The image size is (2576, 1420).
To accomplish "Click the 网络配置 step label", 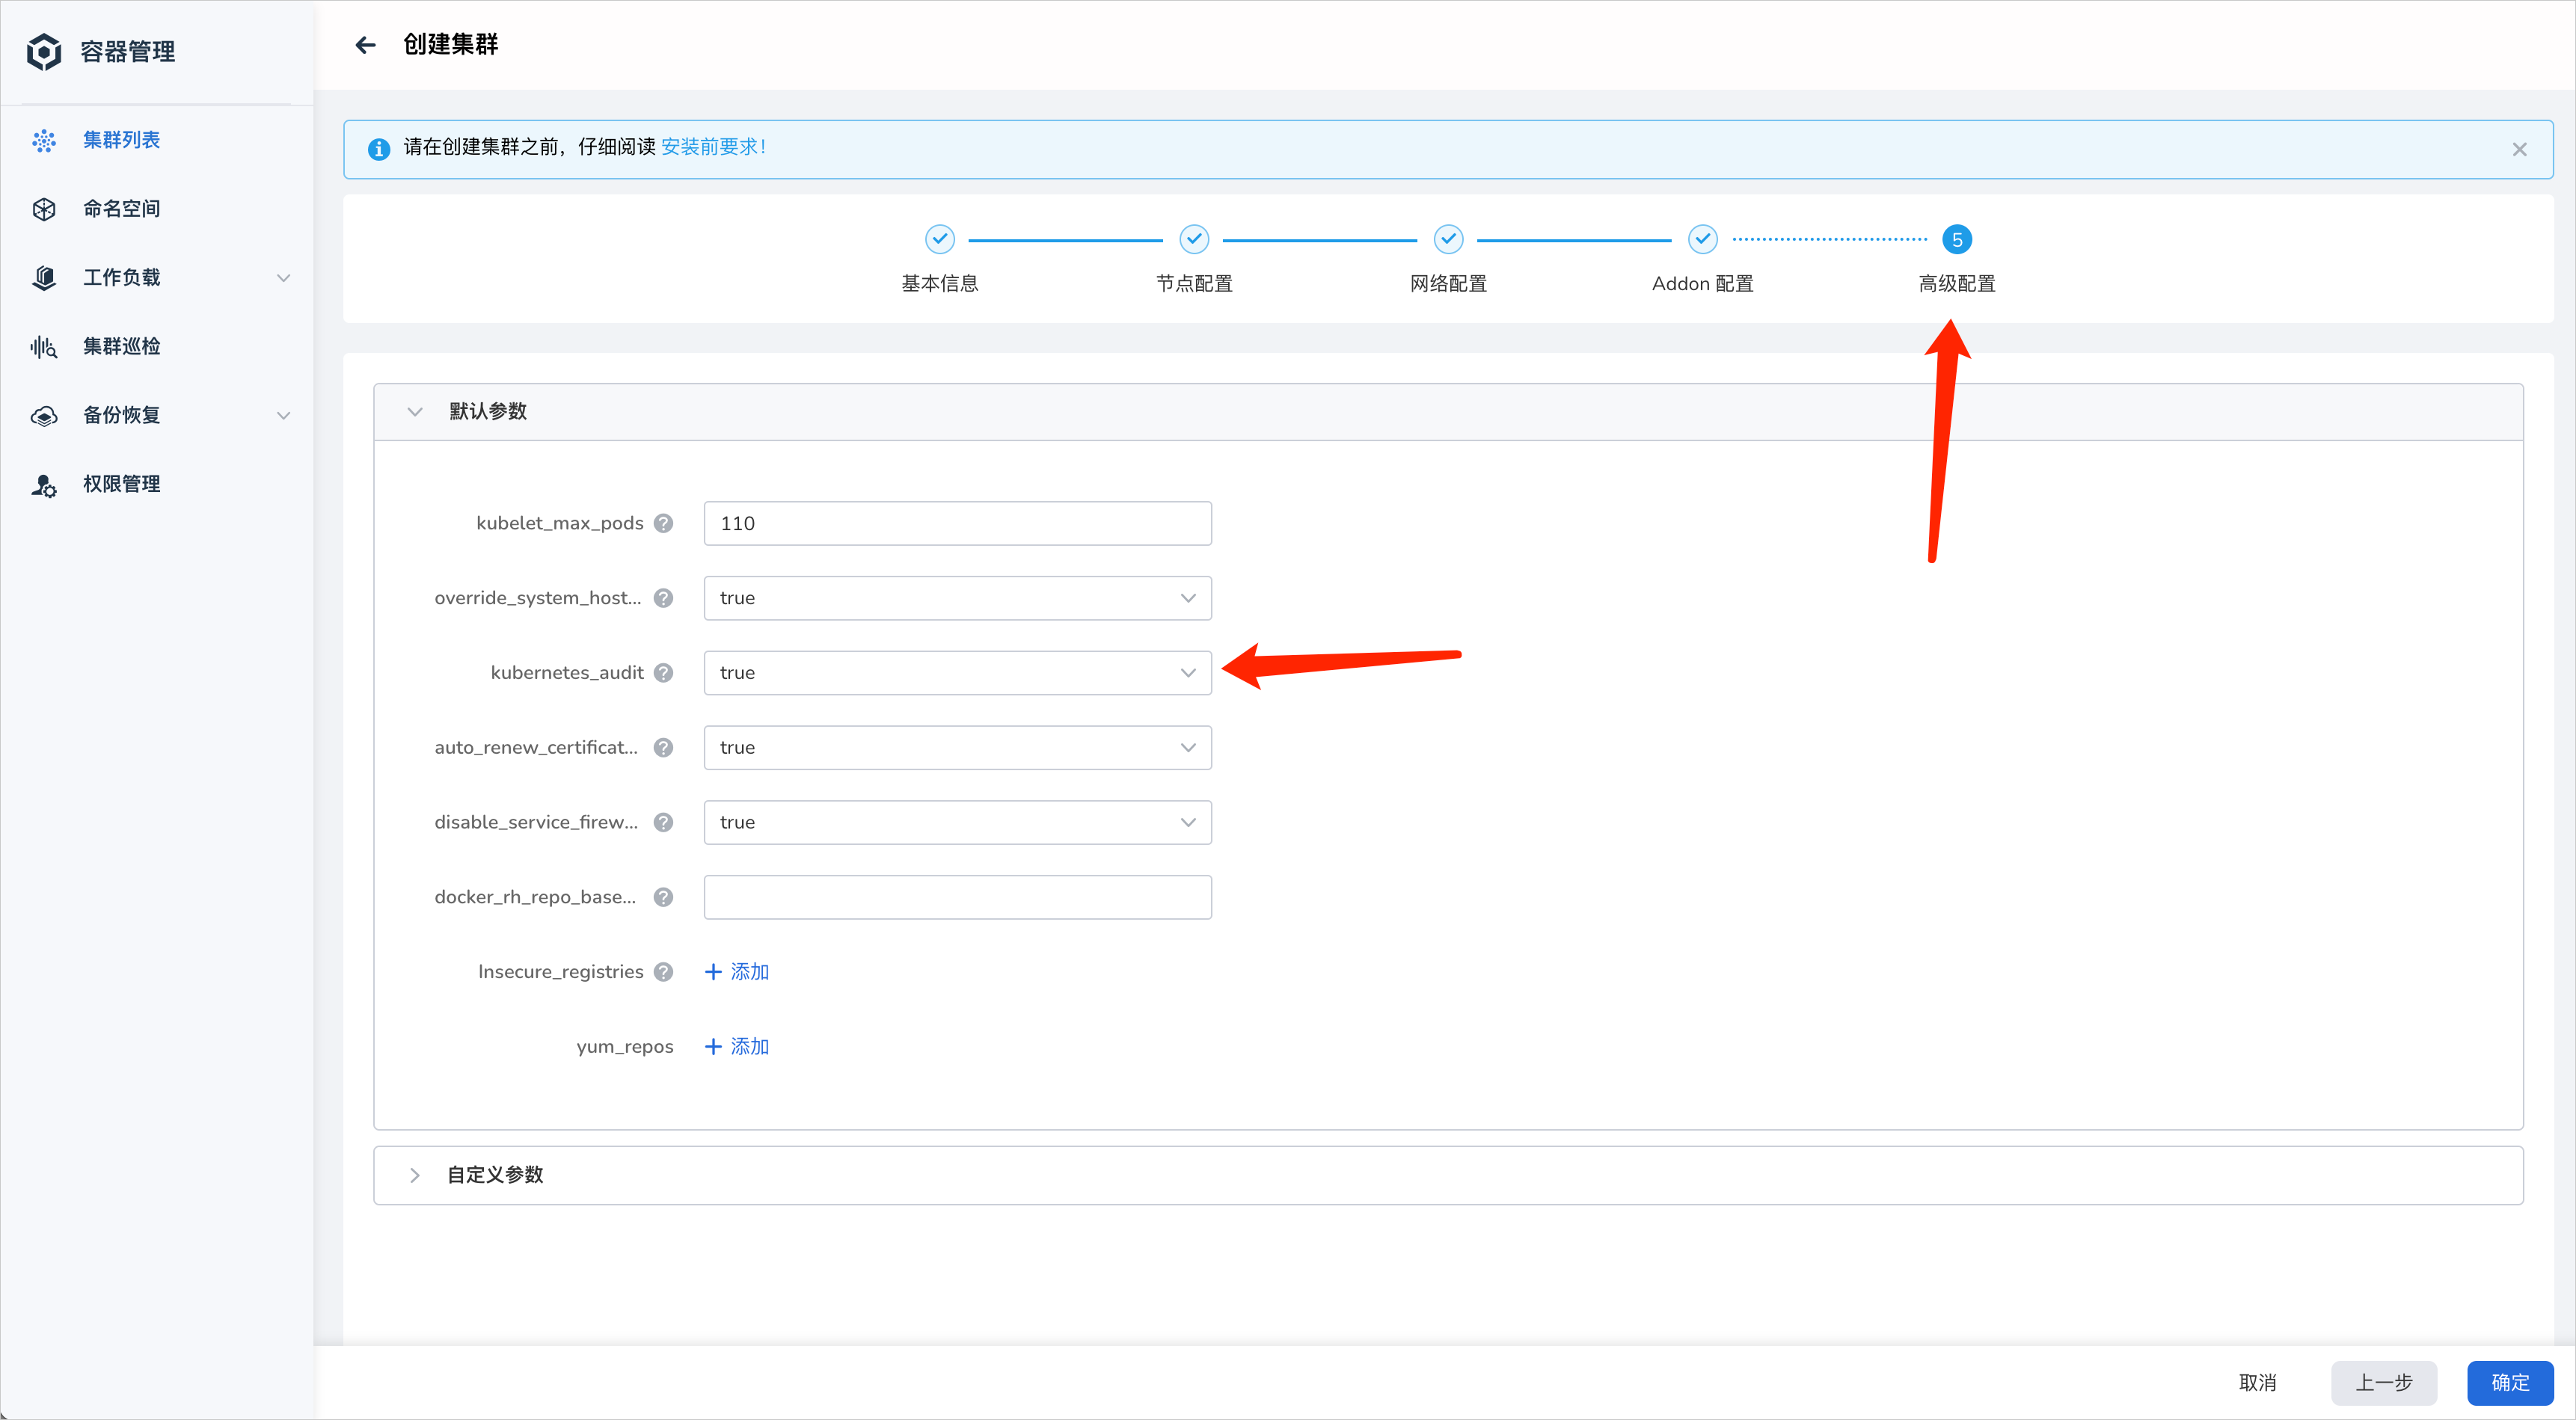I will [x=1448, y=284].
